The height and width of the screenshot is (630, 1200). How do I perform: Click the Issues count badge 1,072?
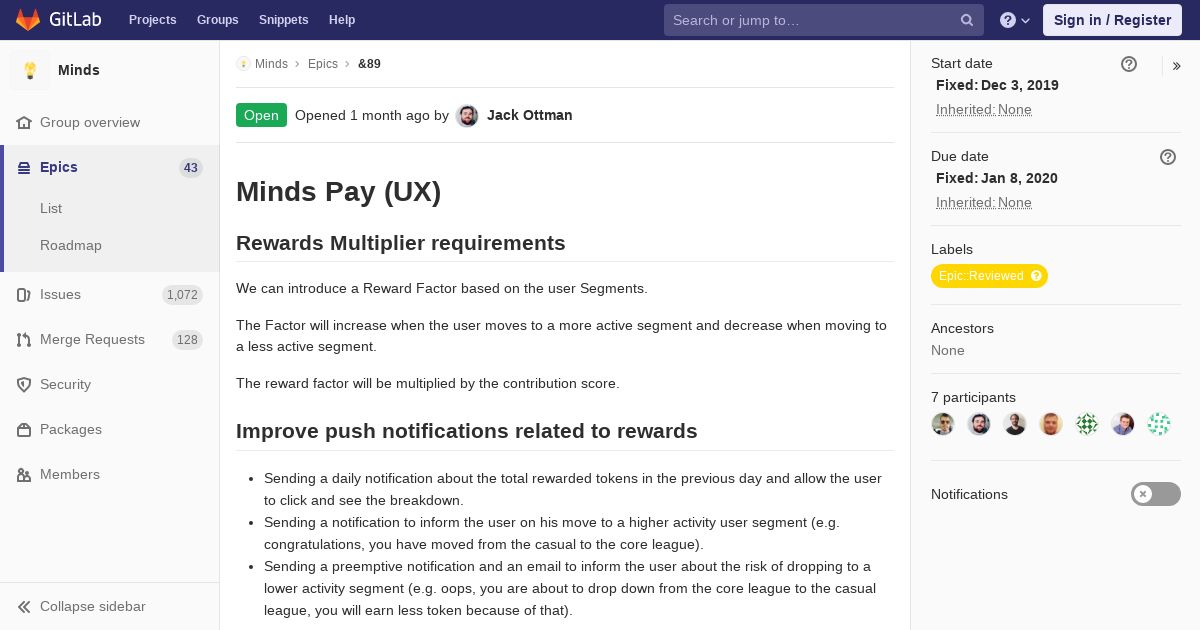pyautogui.click(x=182, y=295)
